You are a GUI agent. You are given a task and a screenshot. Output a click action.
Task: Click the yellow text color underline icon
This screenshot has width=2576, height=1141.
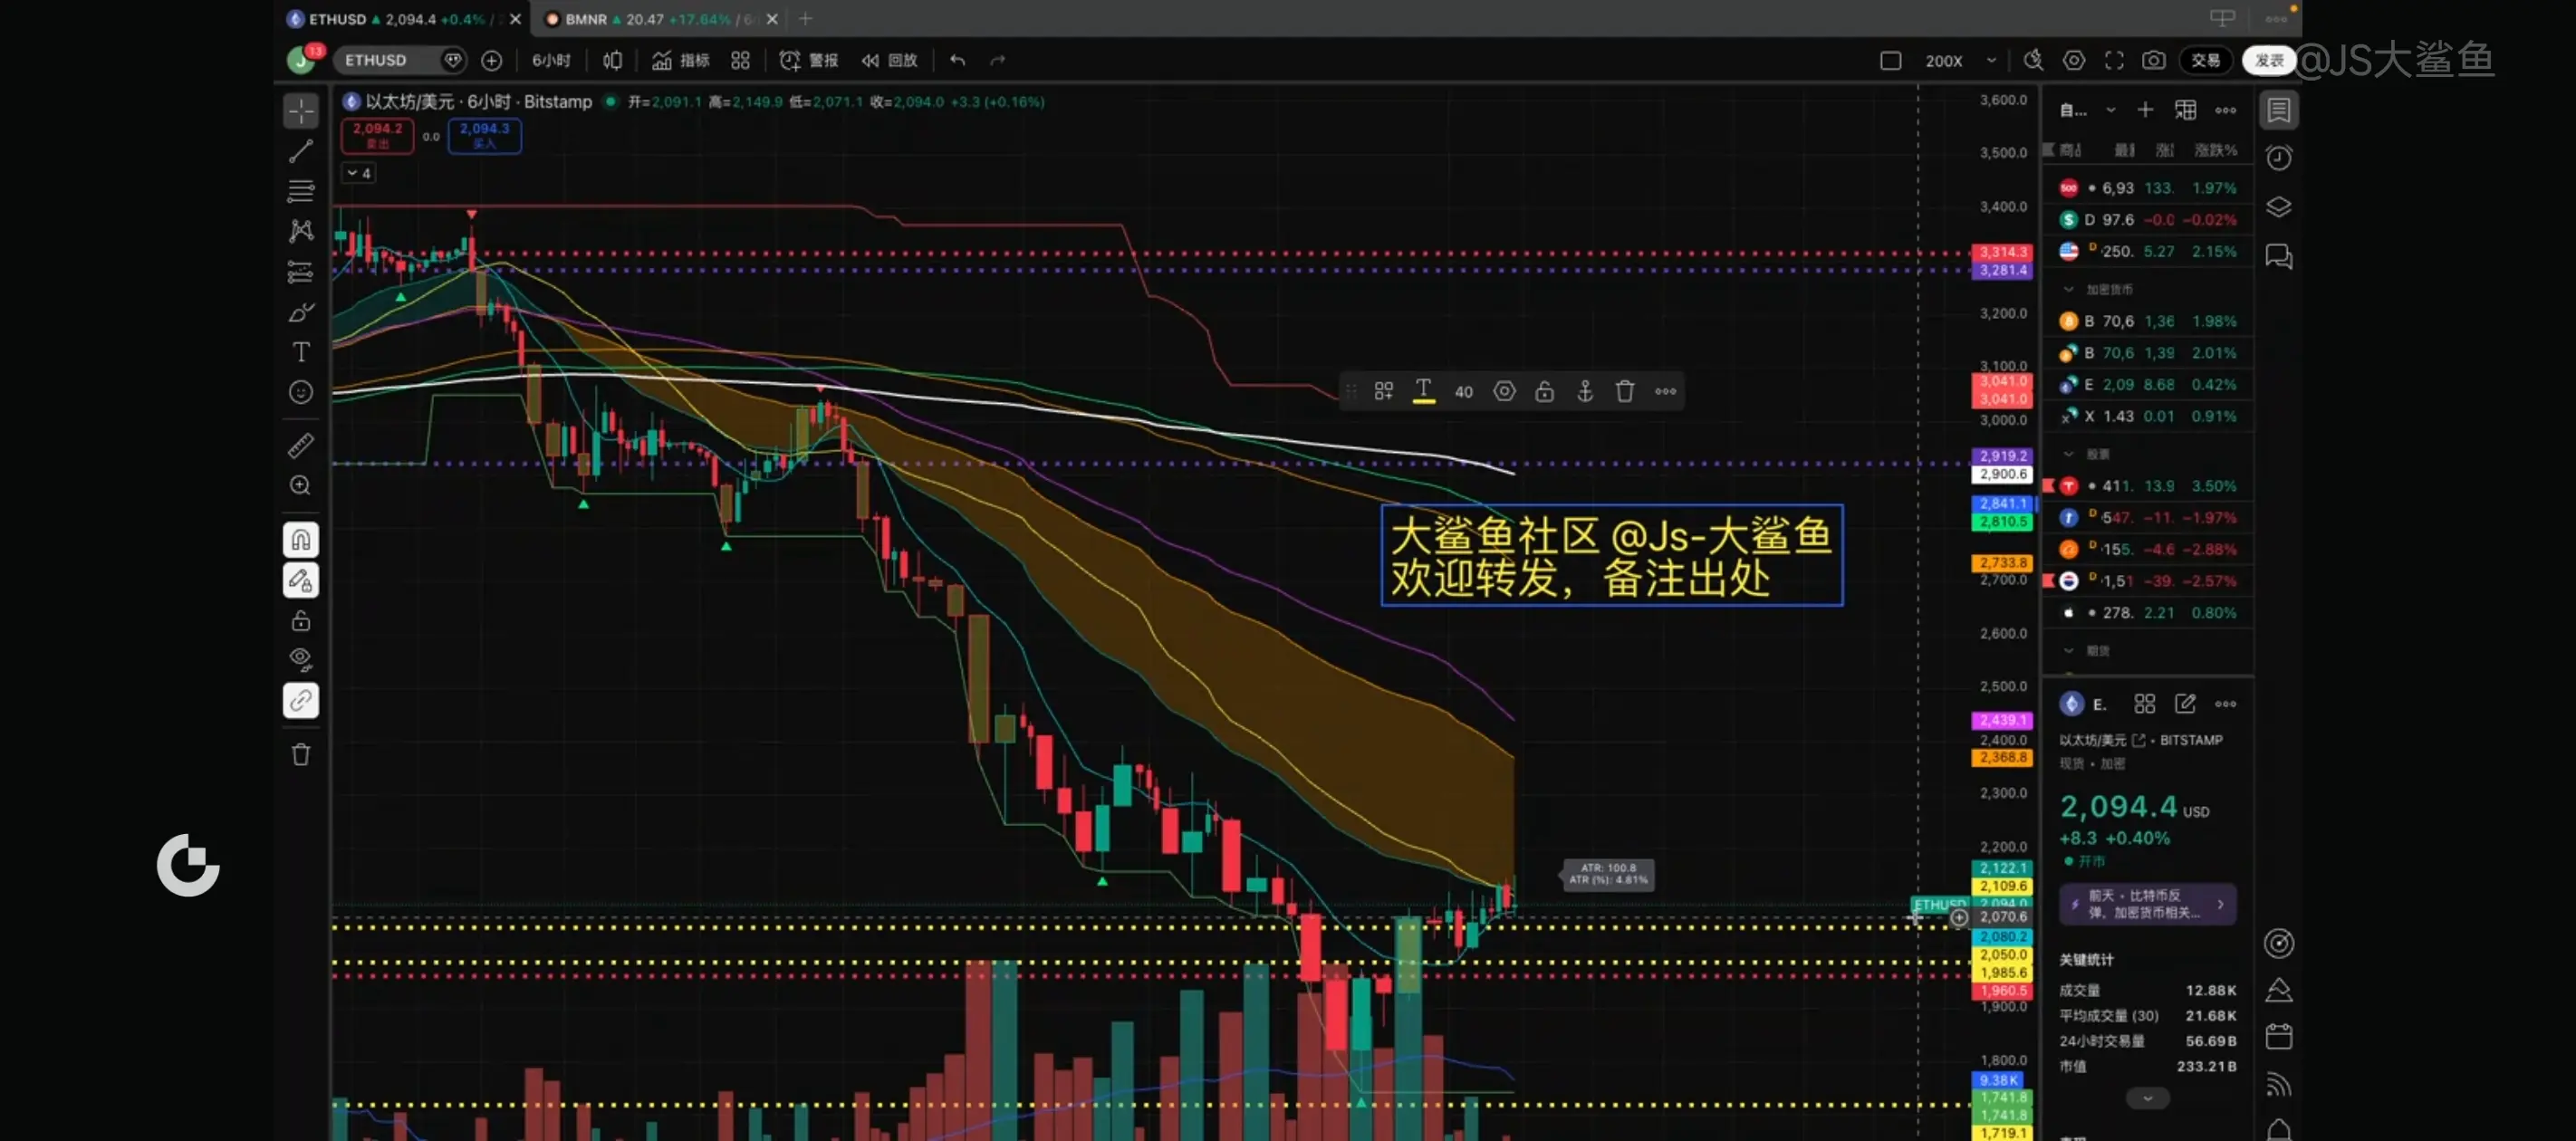[1423, 391]
